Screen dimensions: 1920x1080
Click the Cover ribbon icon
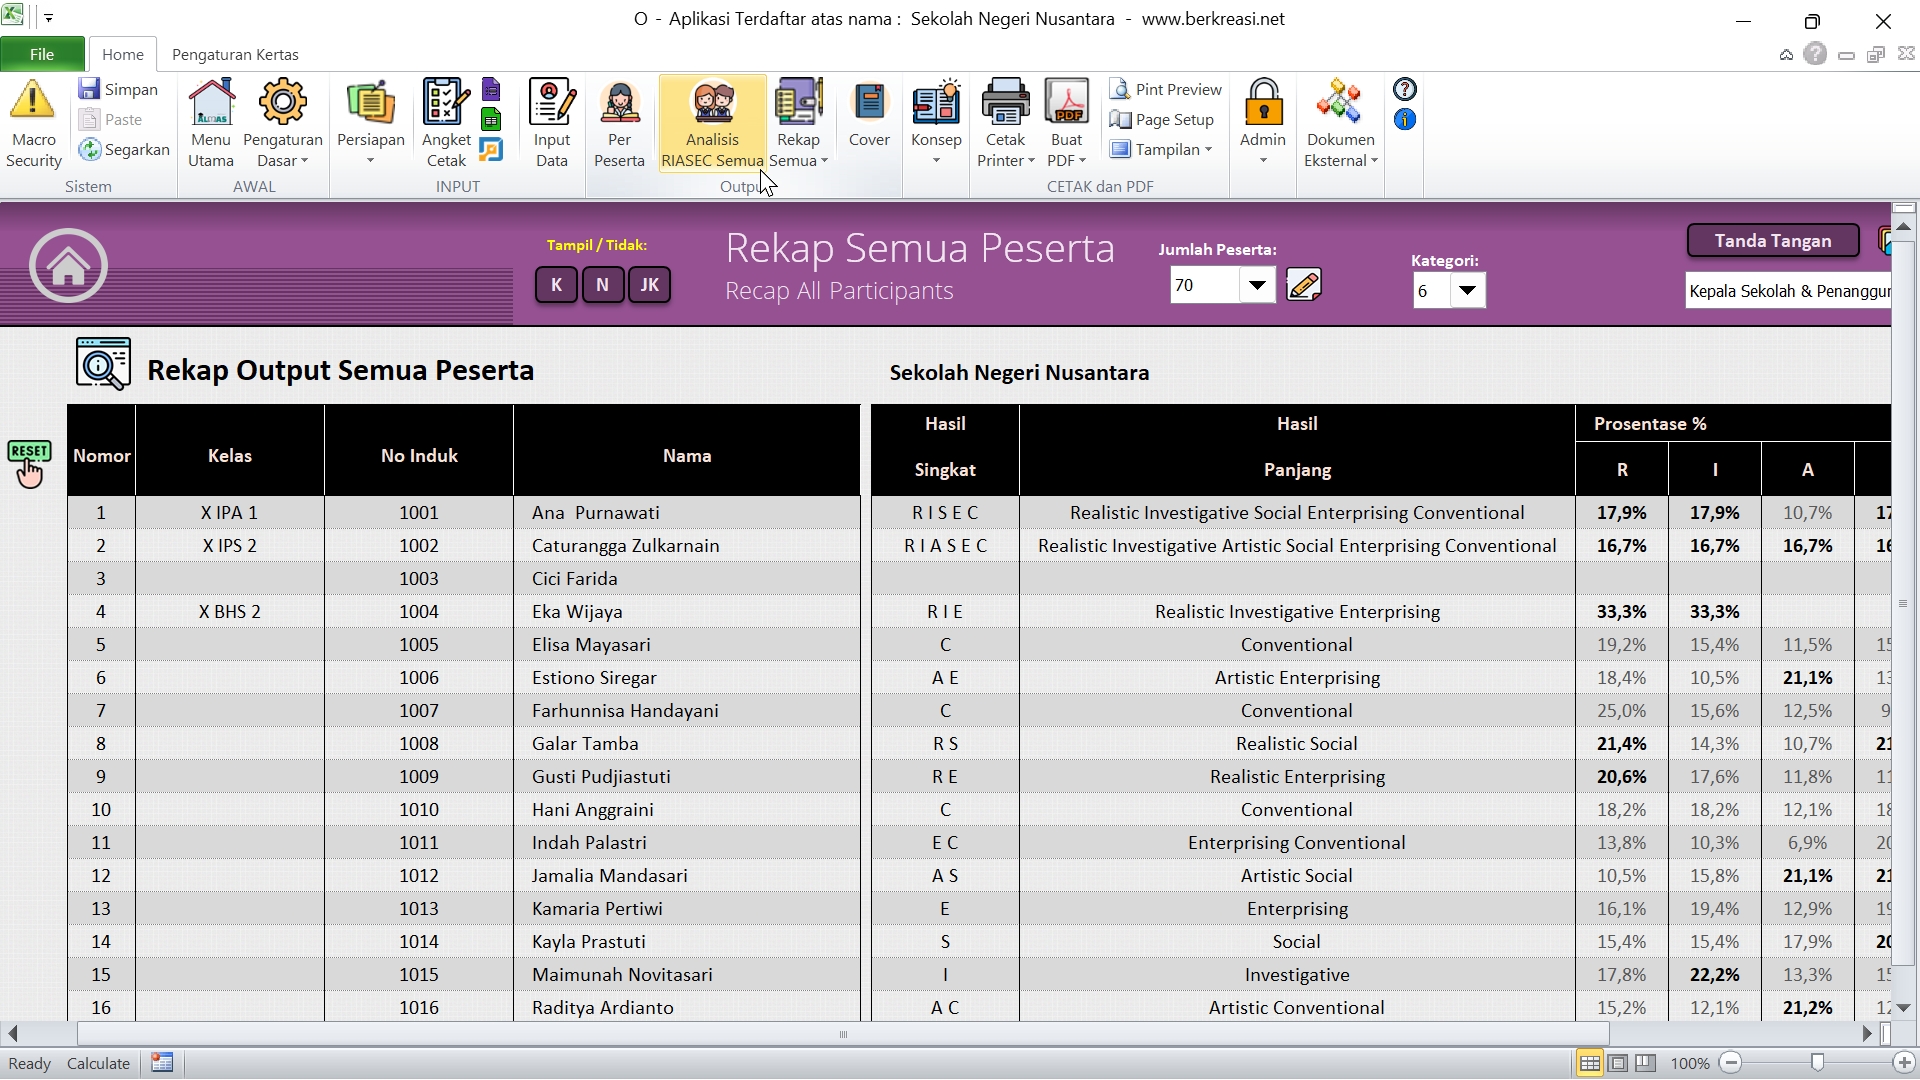coord(869,103)
